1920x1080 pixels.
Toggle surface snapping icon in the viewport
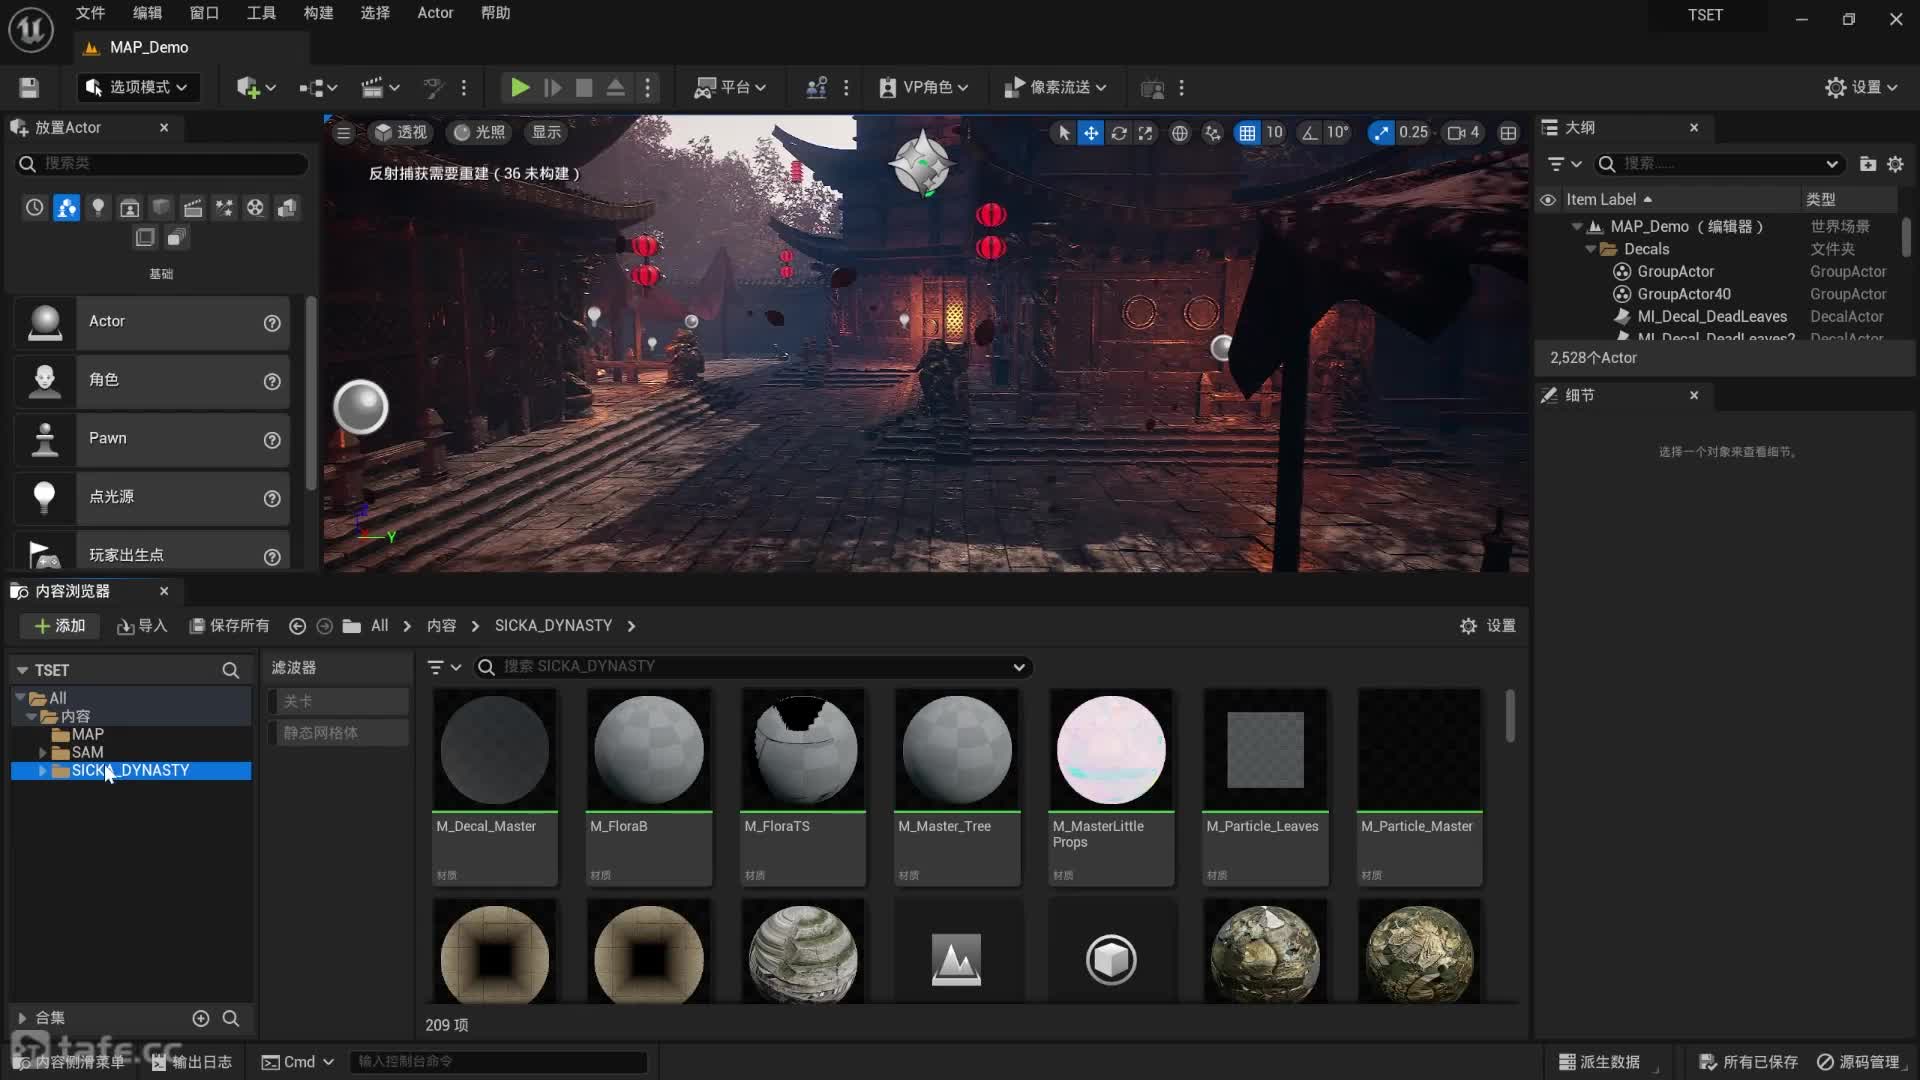tap(1213, 132)
